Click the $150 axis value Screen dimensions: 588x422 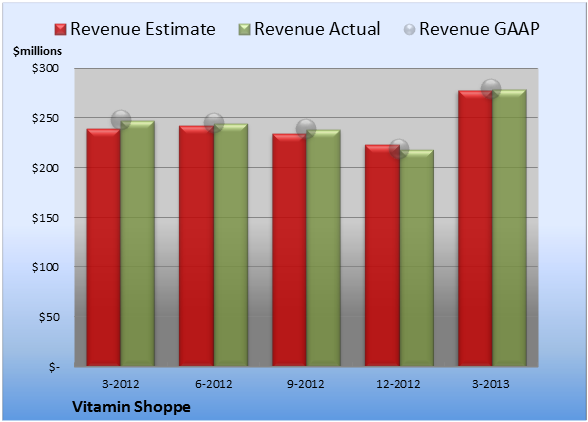[45, 218]
